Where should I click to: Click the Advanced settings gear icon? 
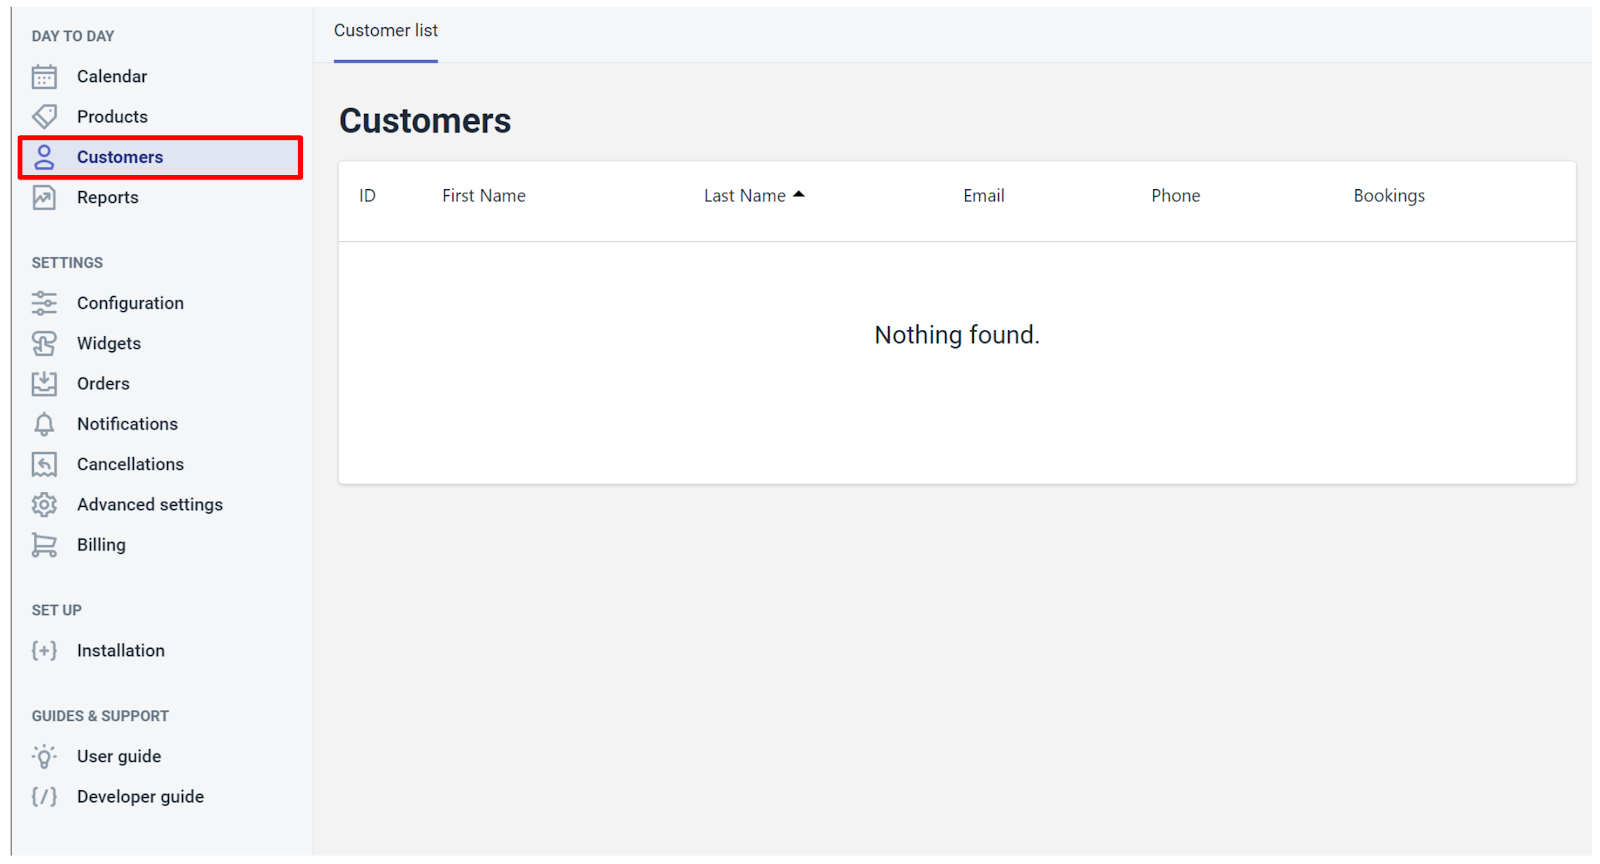pyautogui.click(x=44, y=505)
